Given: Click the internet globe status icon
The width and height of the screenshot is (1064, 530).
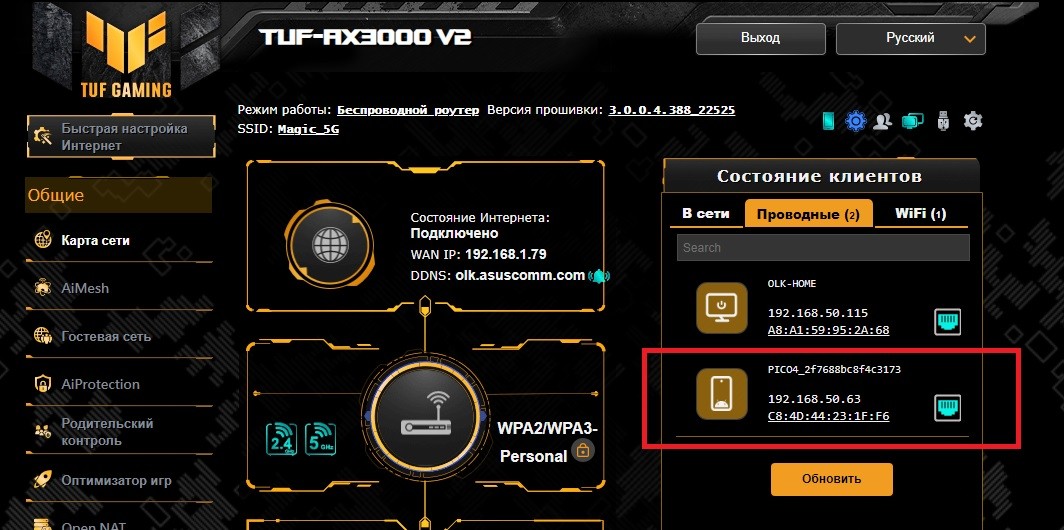Looking at the screenshot, I should pos(328,244).
